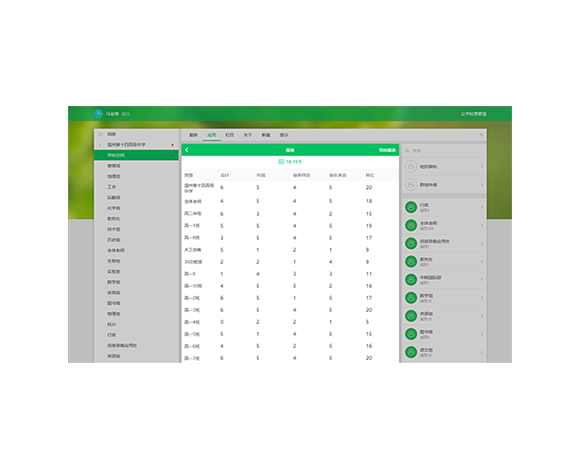Click the link at top-right of header

473,114
